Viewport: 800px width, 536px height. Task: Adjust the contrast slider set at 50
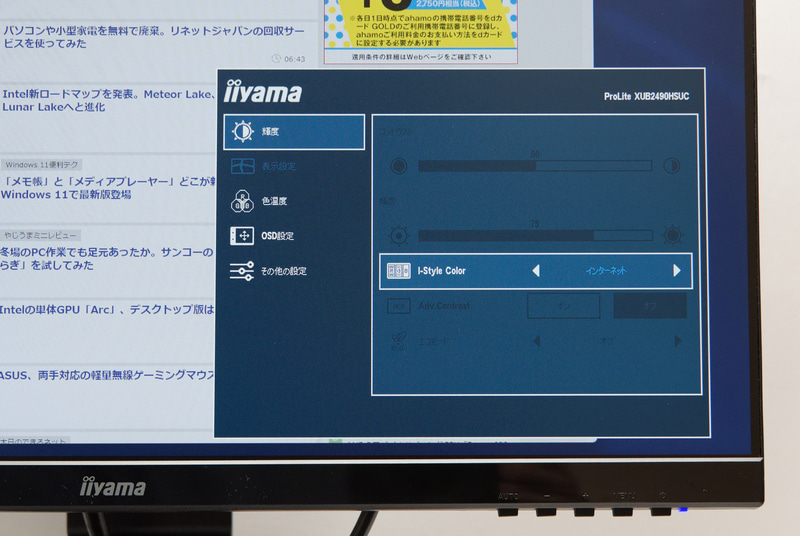[x=535, y=166]
